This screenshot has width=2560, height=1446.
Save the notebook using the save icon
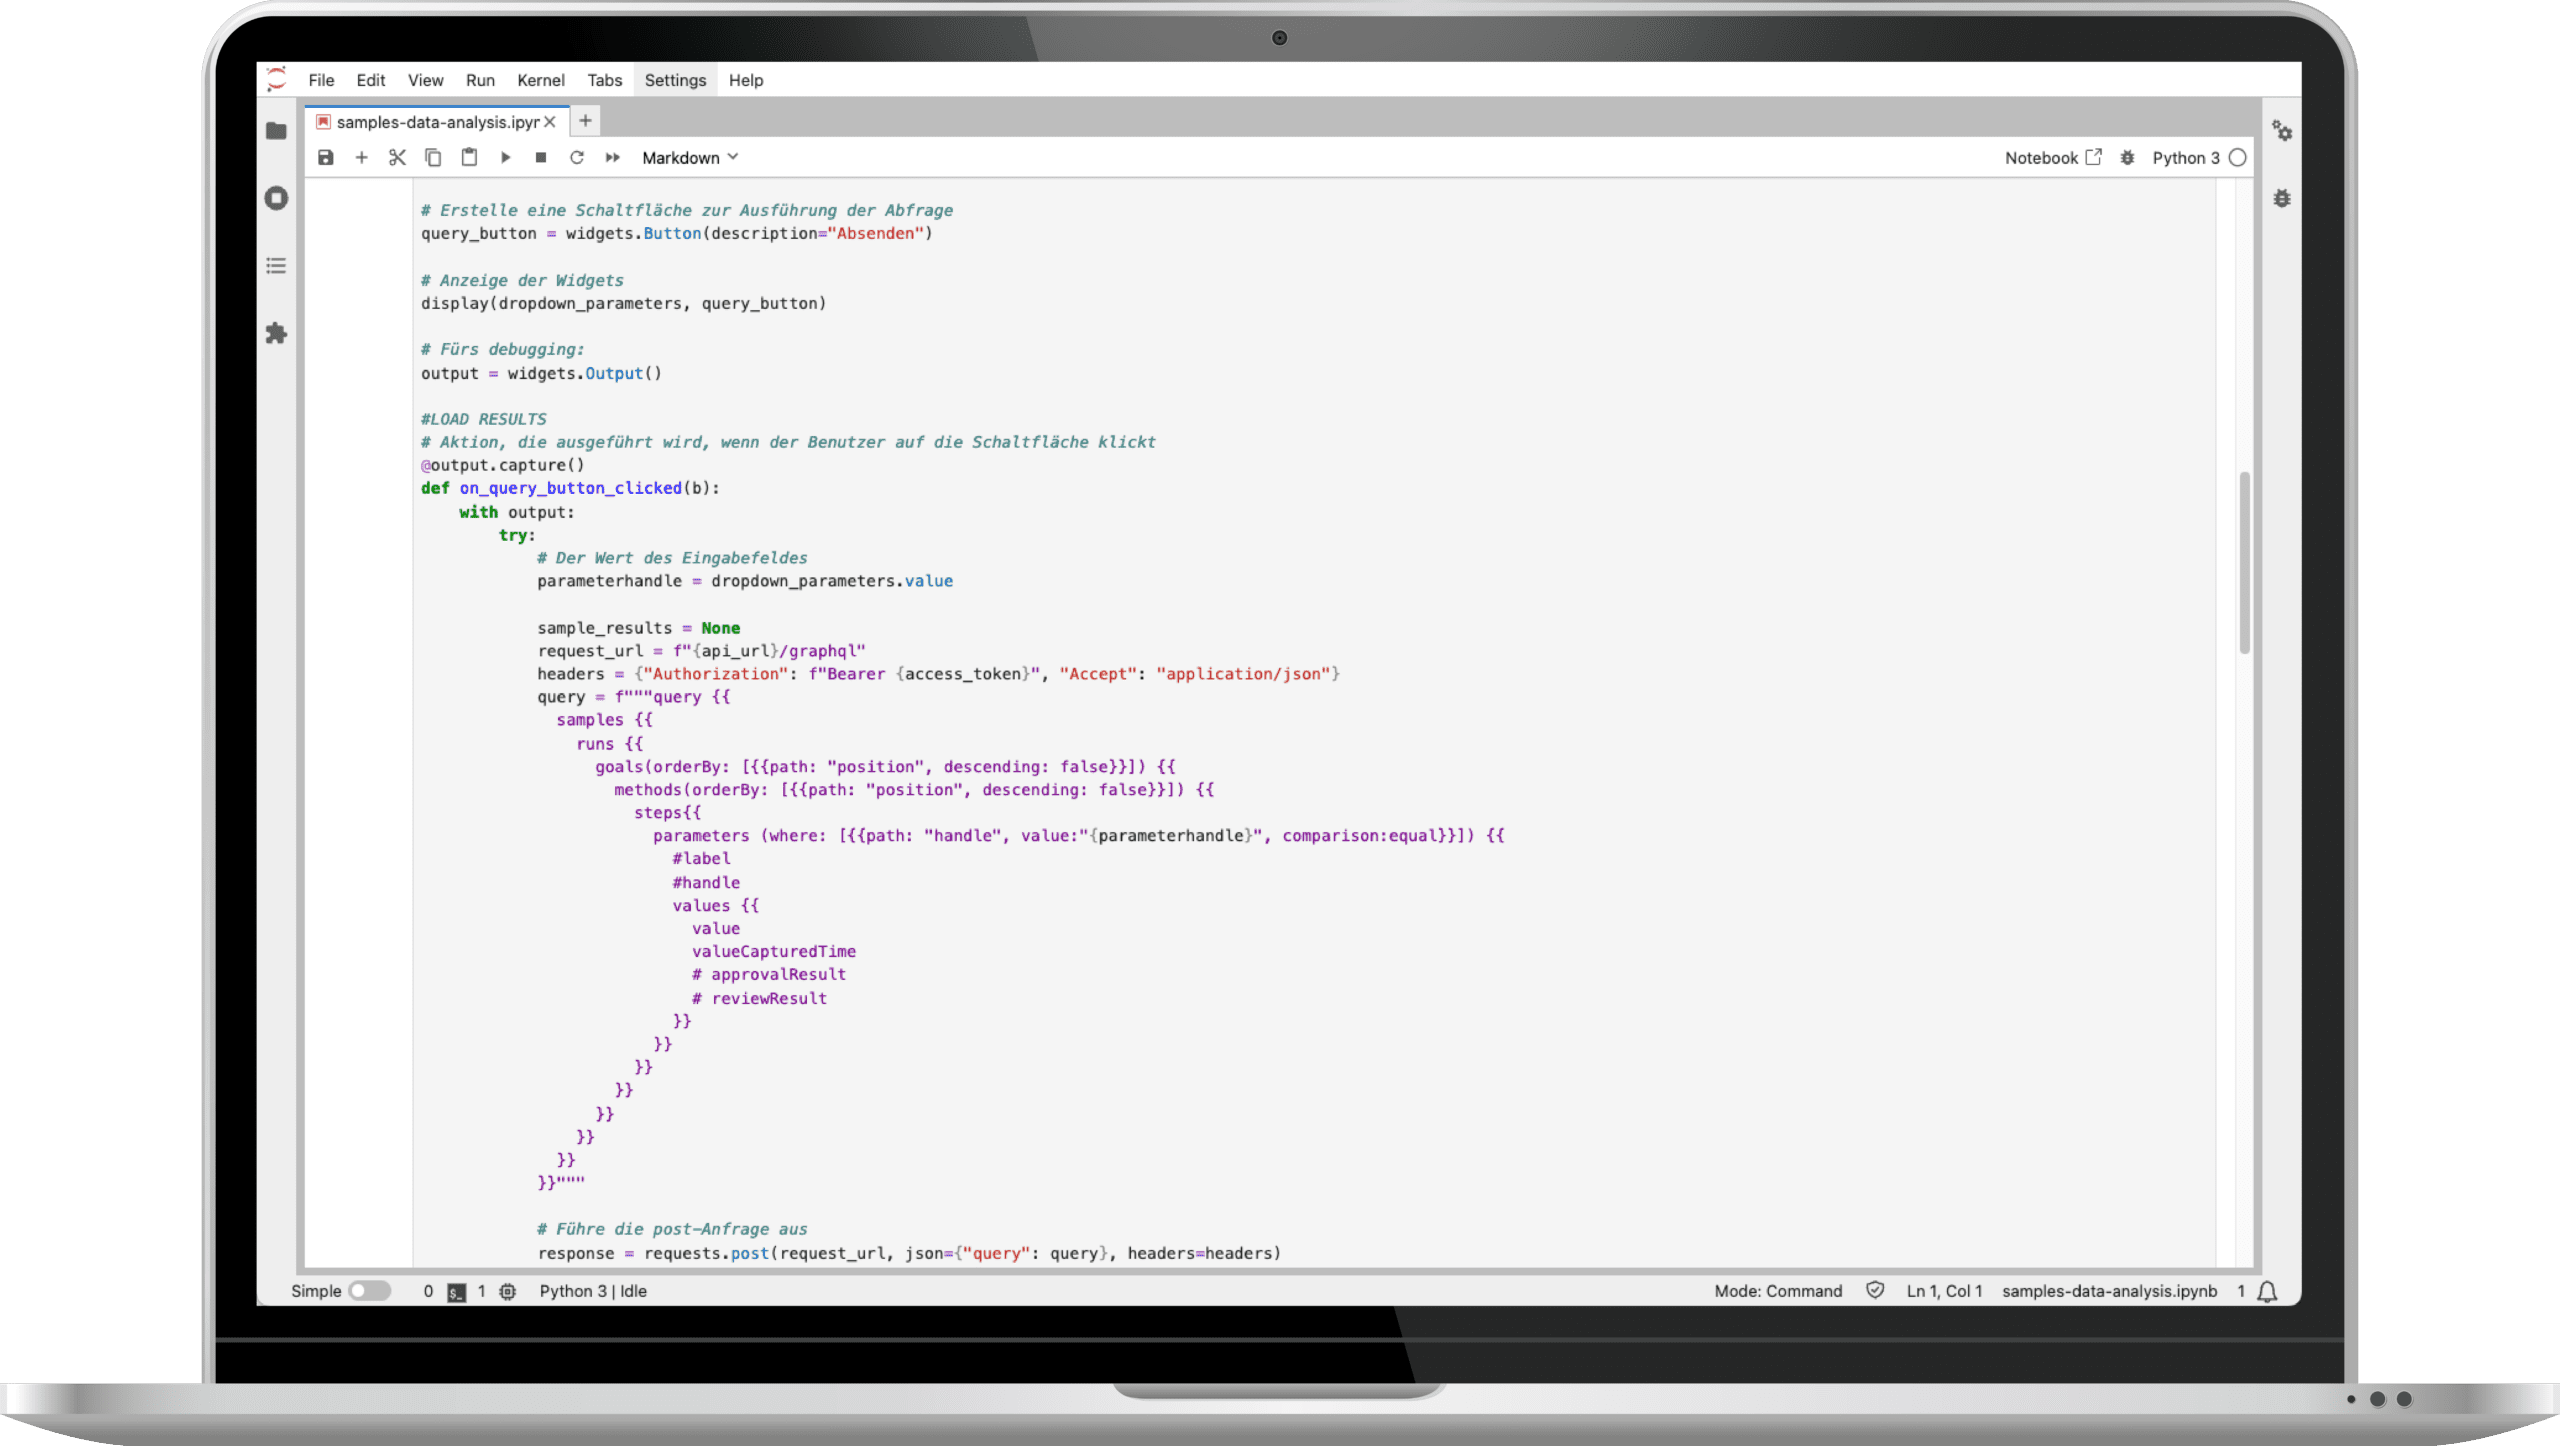325,157
